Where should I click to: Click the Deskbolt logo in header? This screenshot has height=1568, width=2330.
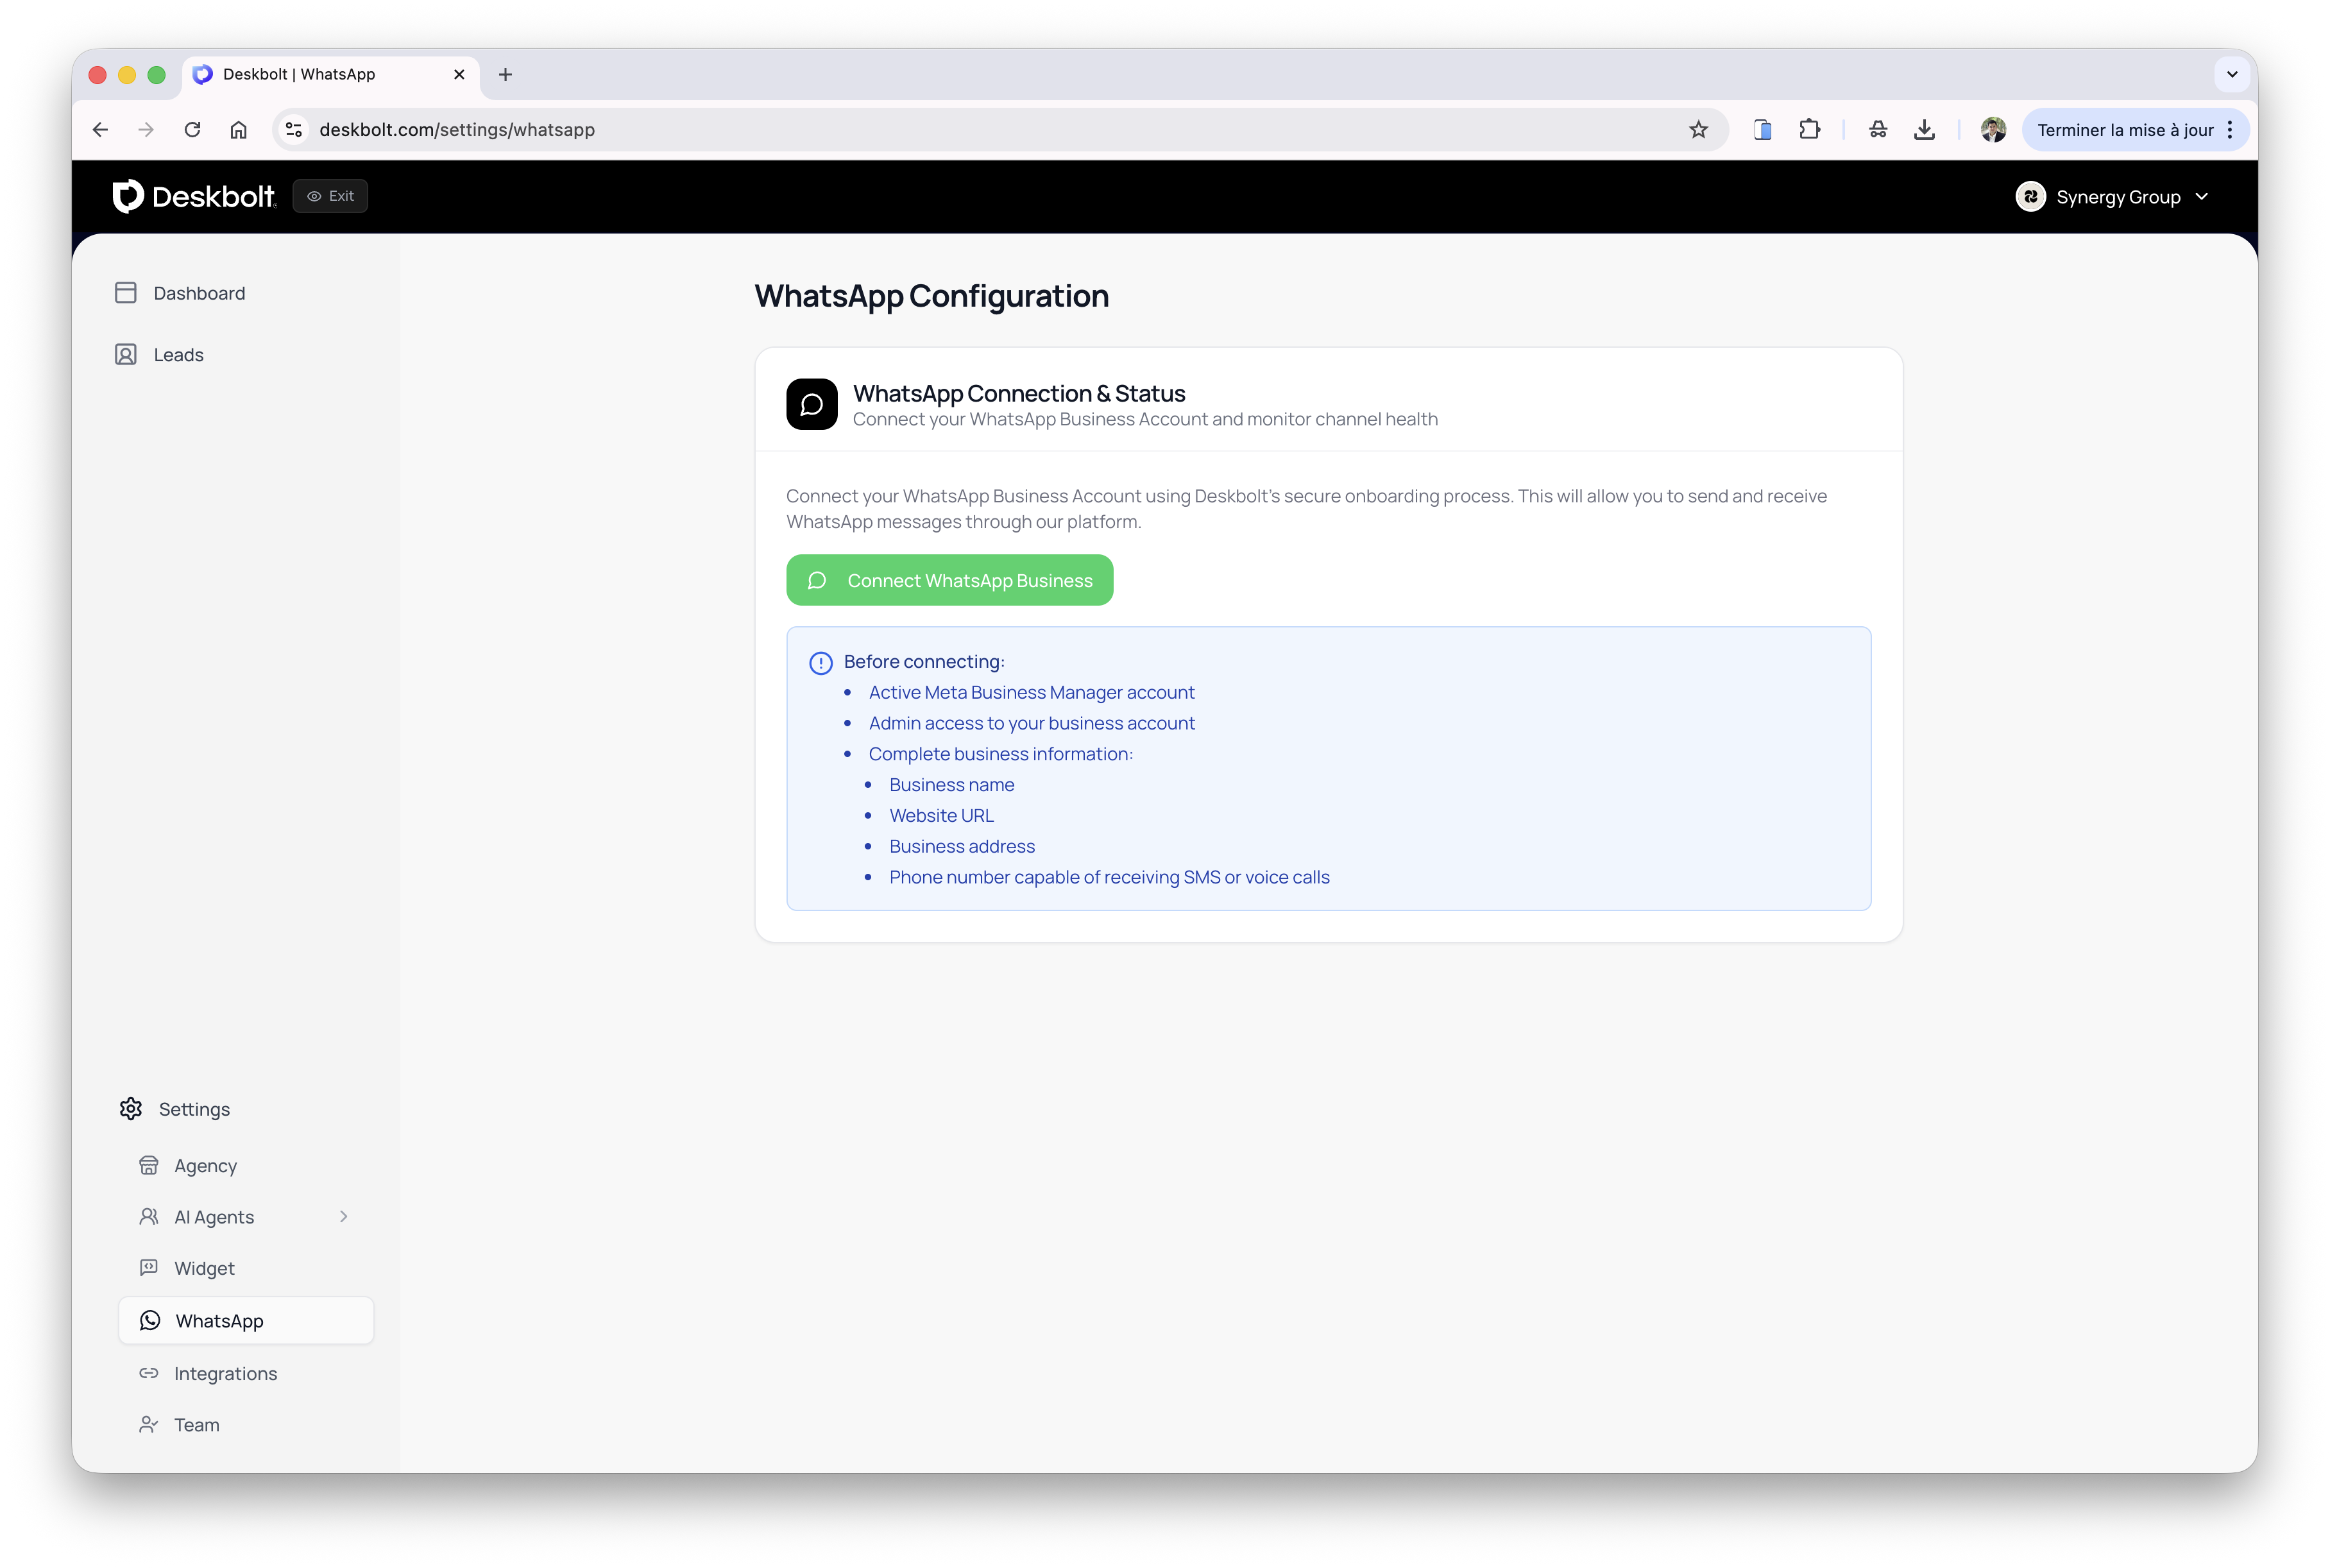pyautogui.click(x=194, y=196)
